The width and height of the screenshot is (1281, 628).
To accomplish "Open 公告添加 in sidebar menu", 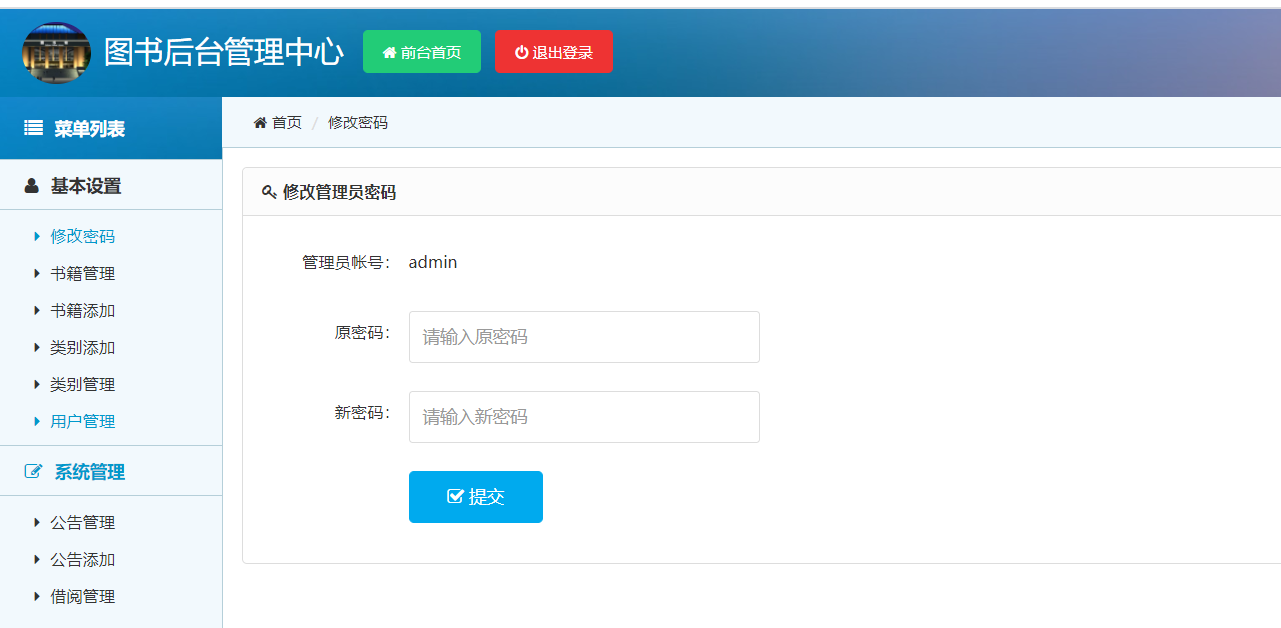I will [x=83, y=560].
